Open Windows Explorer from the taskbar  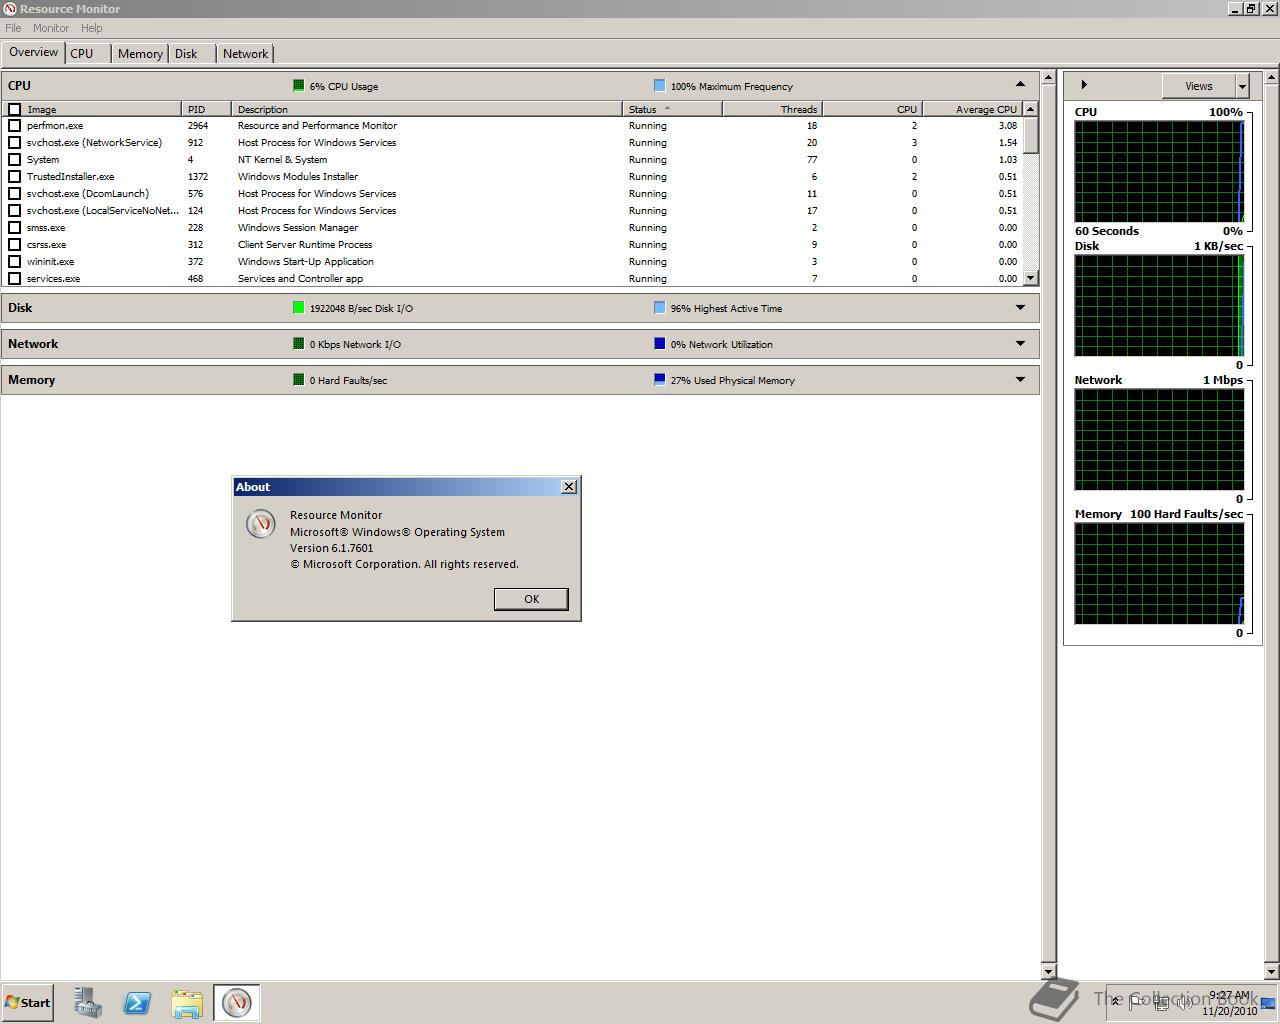click(x=187, y=1003)
